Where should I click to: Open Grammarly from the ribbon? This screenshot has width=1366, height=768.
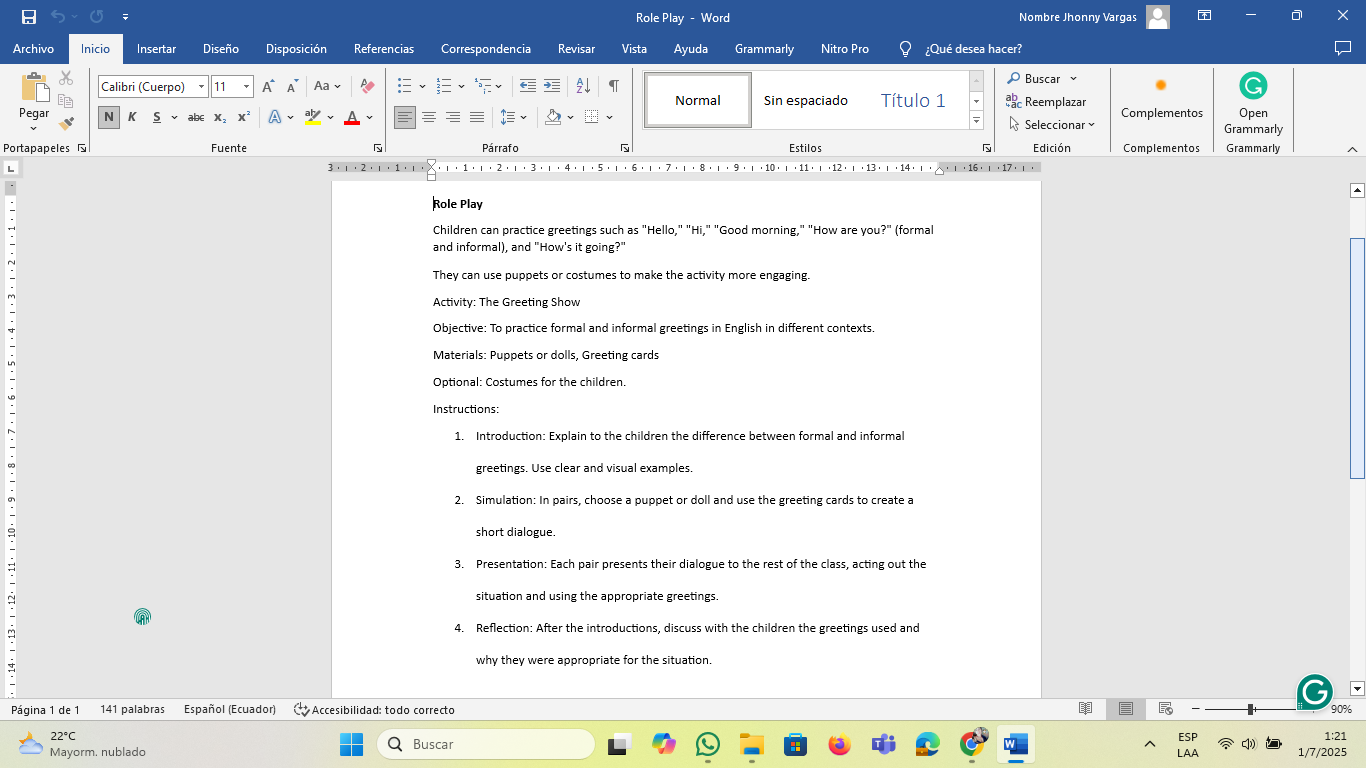click(x=1253, y=104)
